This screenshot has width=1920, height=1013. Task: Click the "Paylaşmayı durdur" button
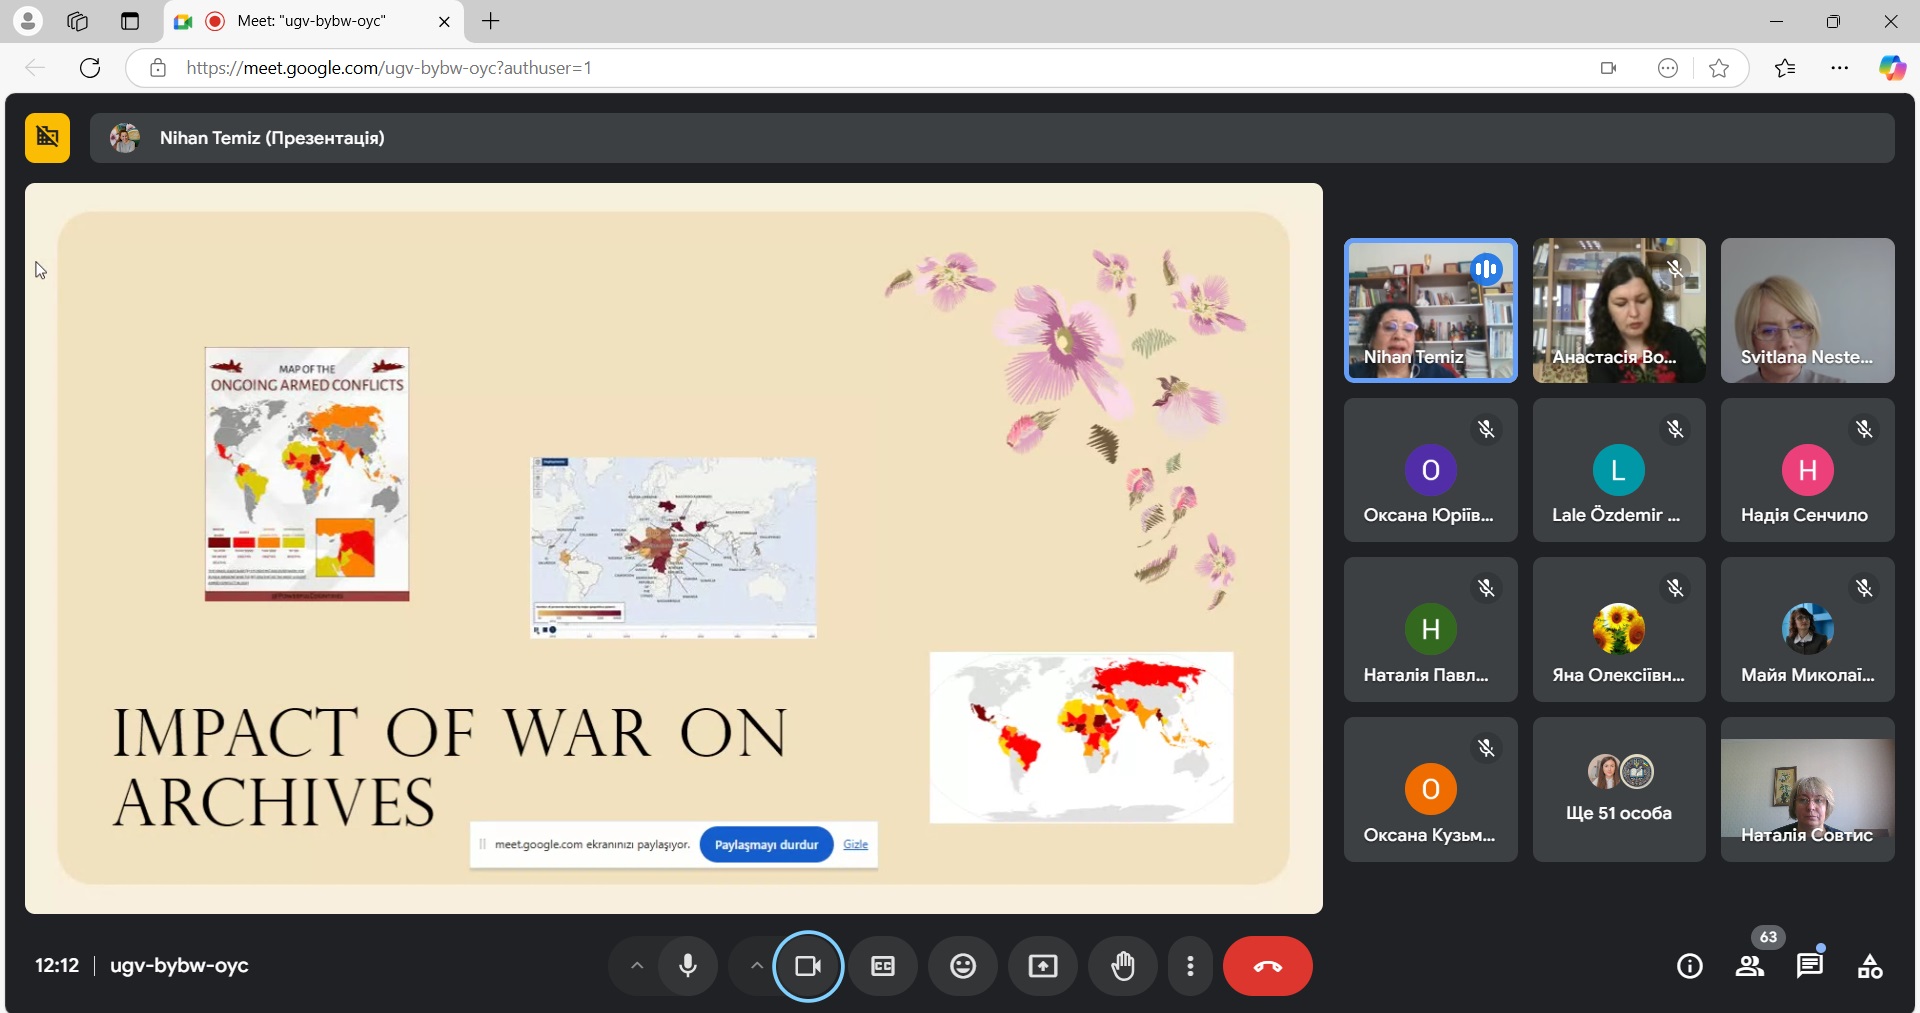point(766,845)
